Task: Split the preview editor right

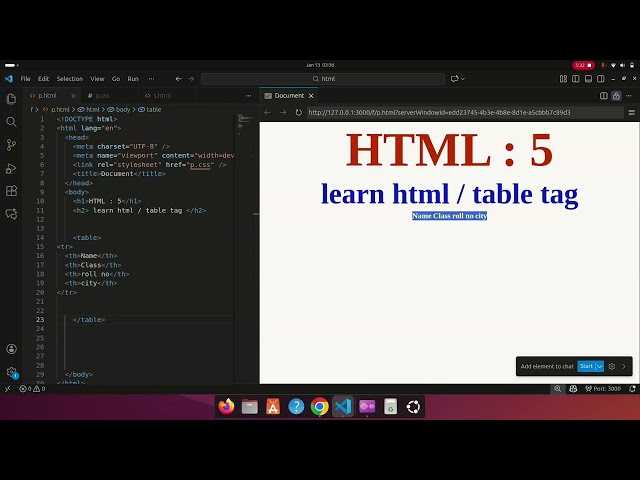Action: point(604,96)
